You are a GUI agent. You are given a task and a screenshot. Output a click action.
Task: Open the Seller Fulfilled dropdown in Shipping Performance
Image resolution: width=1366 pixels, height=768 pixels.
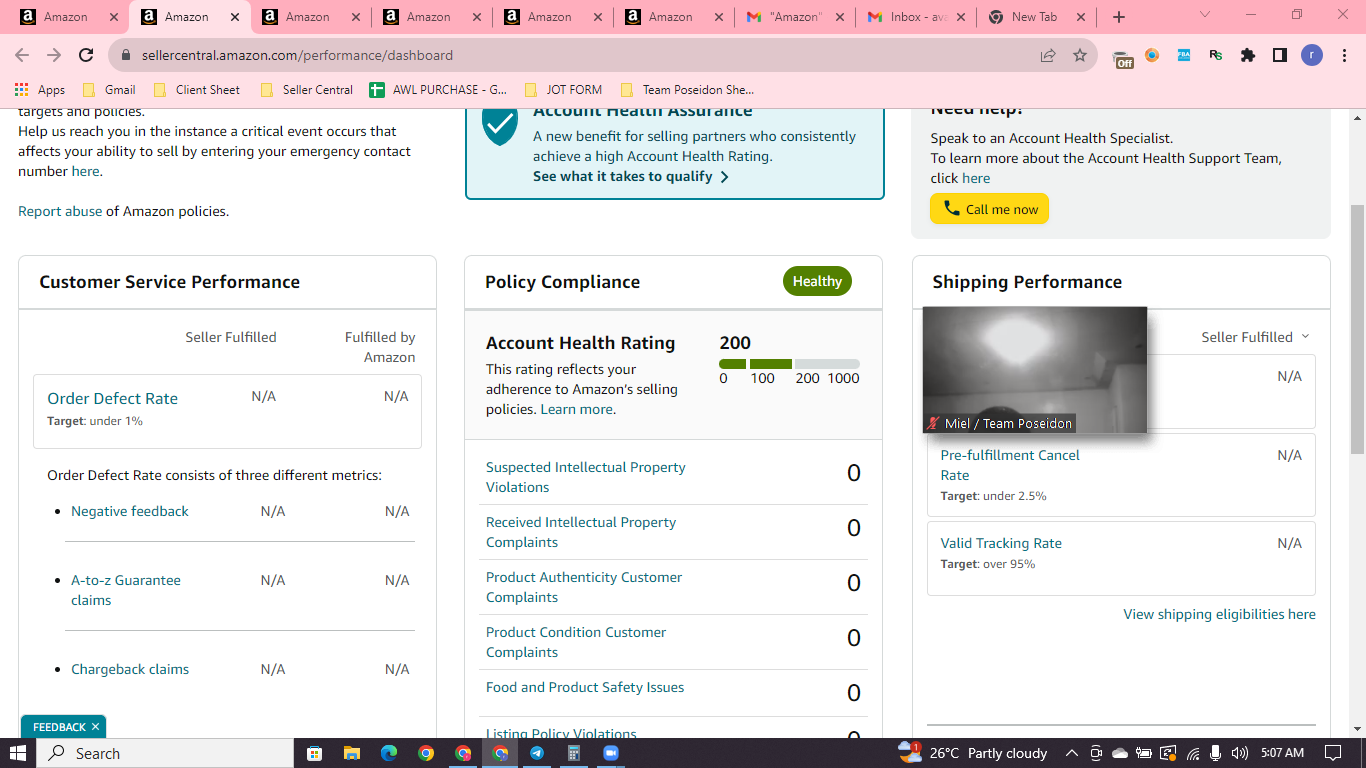(1255, 337)
